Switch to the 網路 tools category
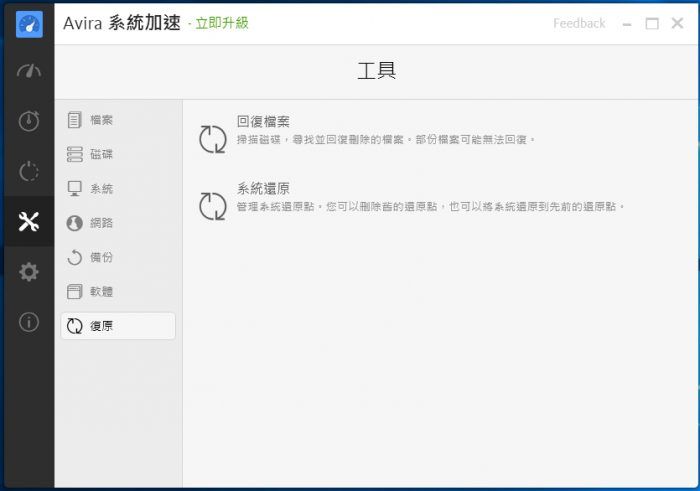This screenshot has width=700, height=491. point(118,223)
